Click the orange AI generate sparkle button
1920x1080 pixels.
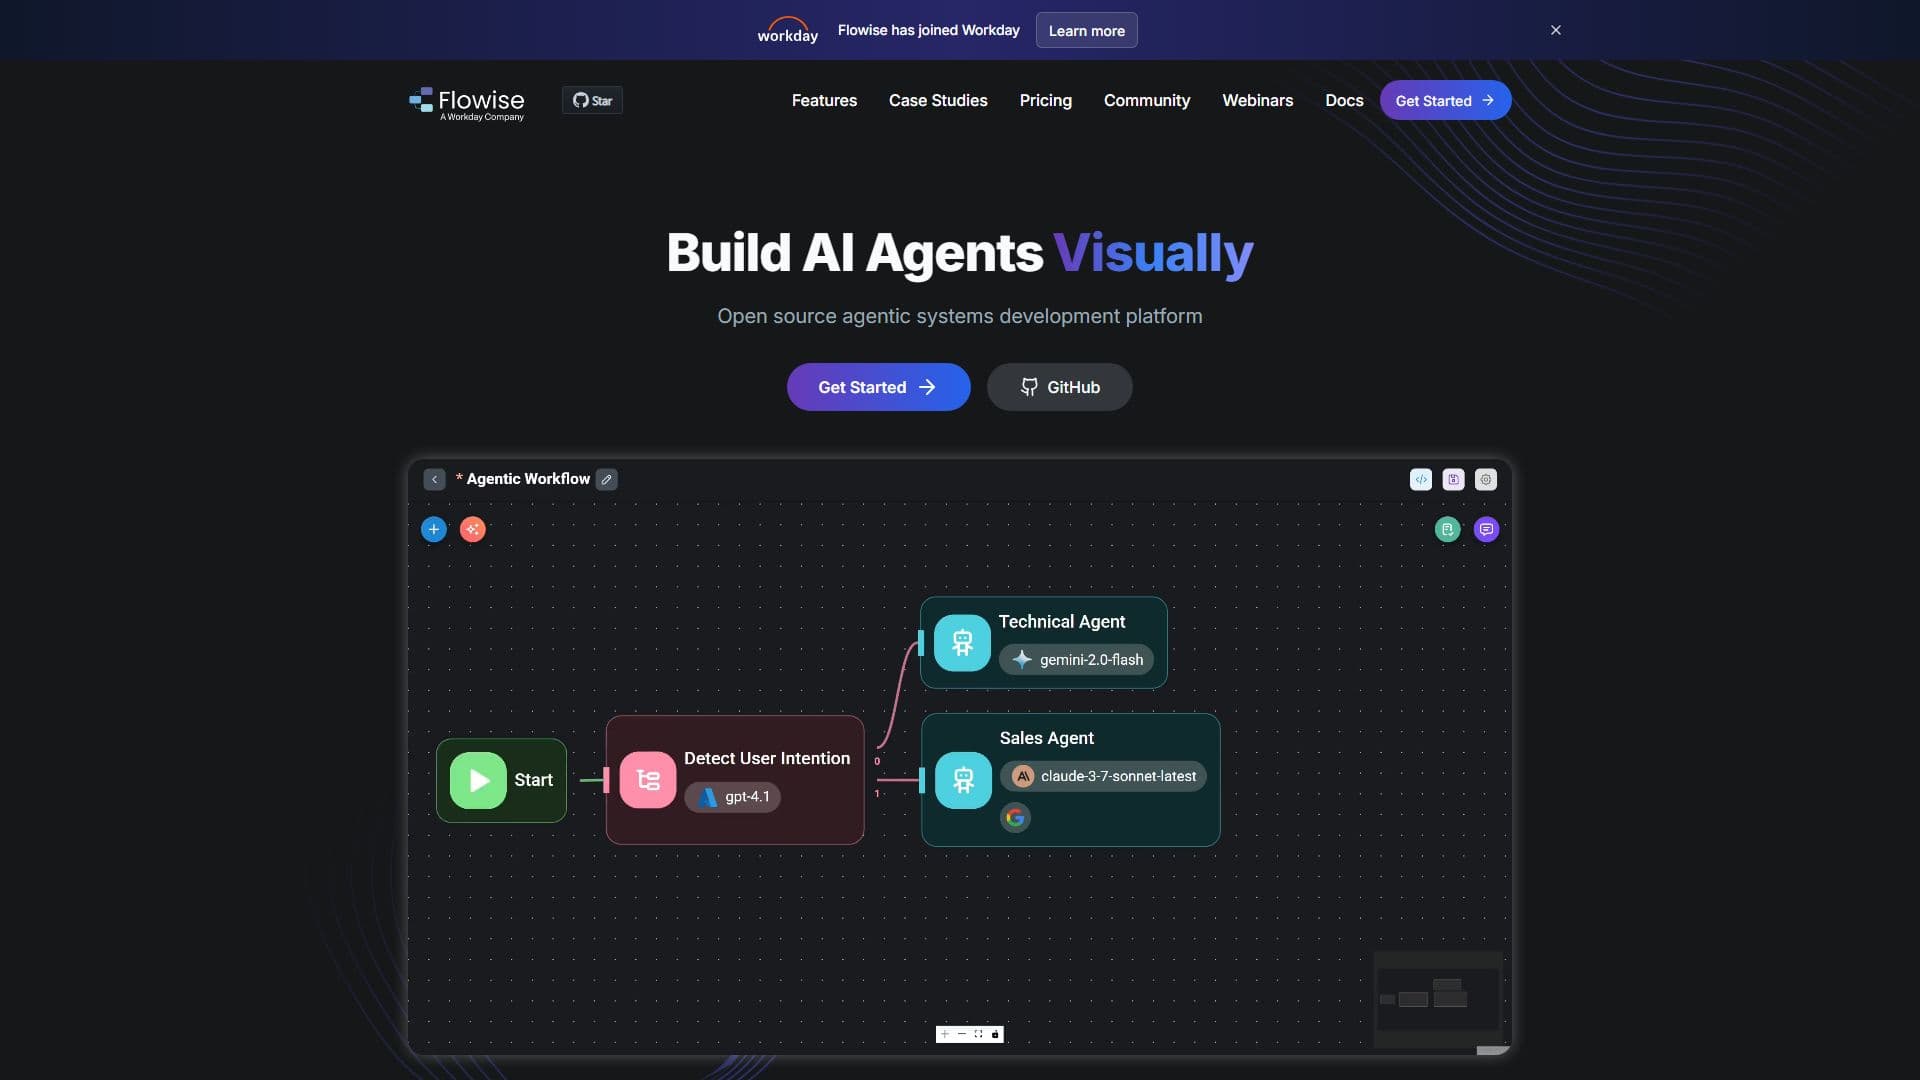tap(472, 529)
